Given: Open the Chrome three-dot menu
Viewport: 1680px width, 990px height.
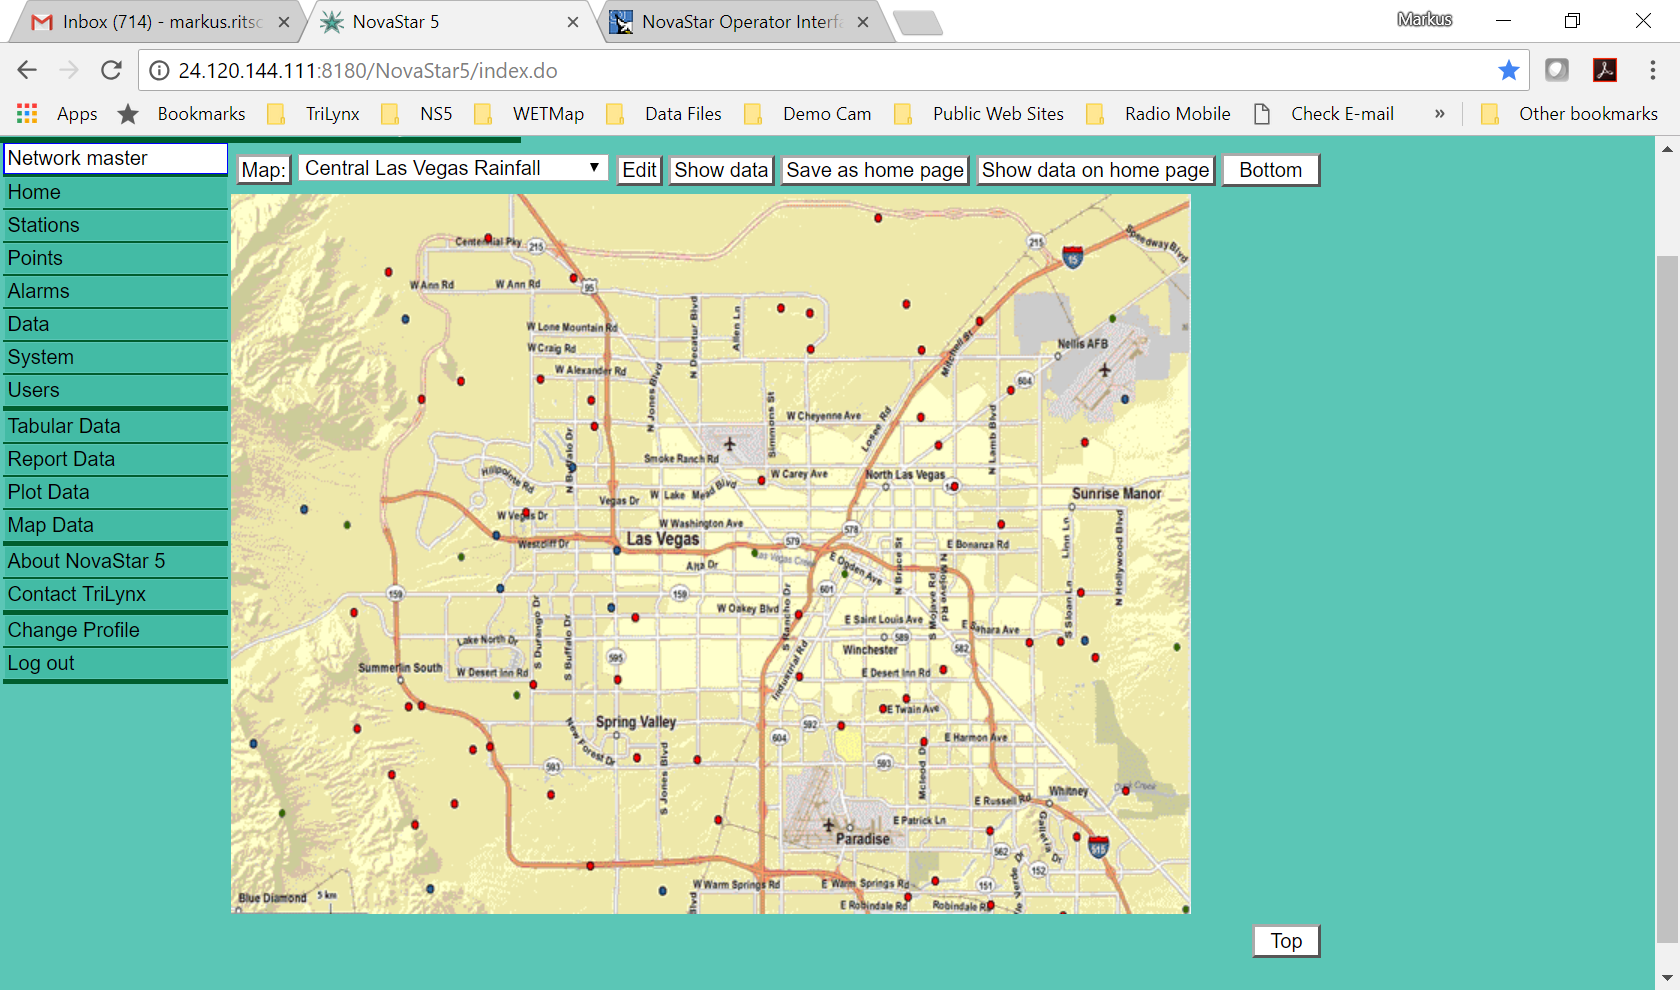Looking at the screenshot, I should 1652,70.
